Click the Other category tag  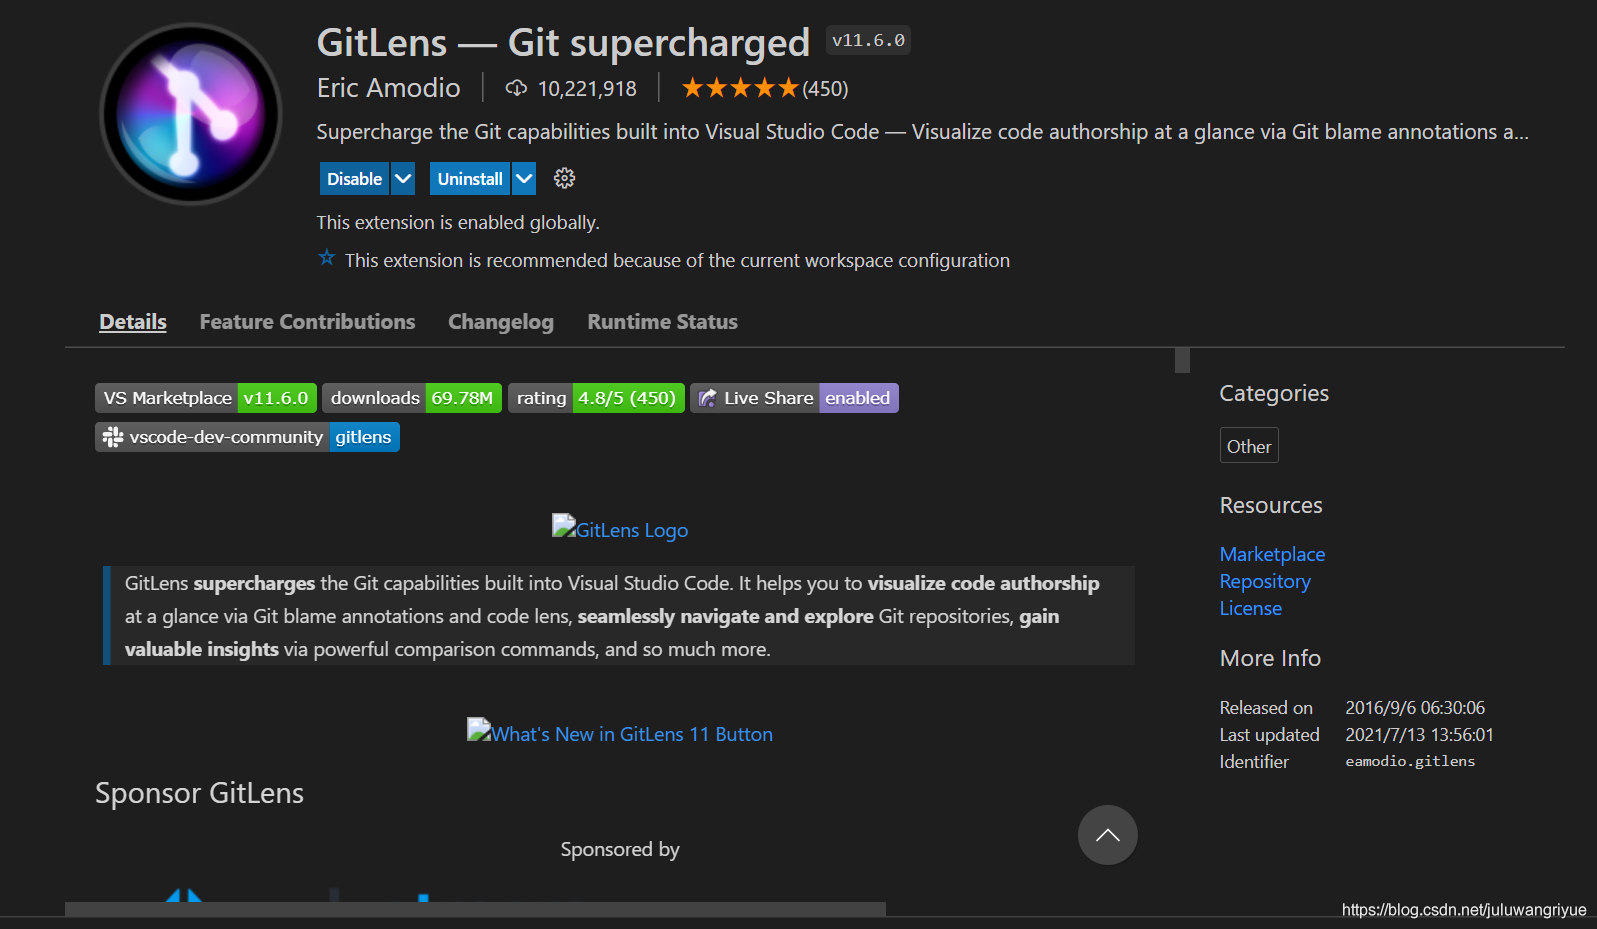point(1249,446)
